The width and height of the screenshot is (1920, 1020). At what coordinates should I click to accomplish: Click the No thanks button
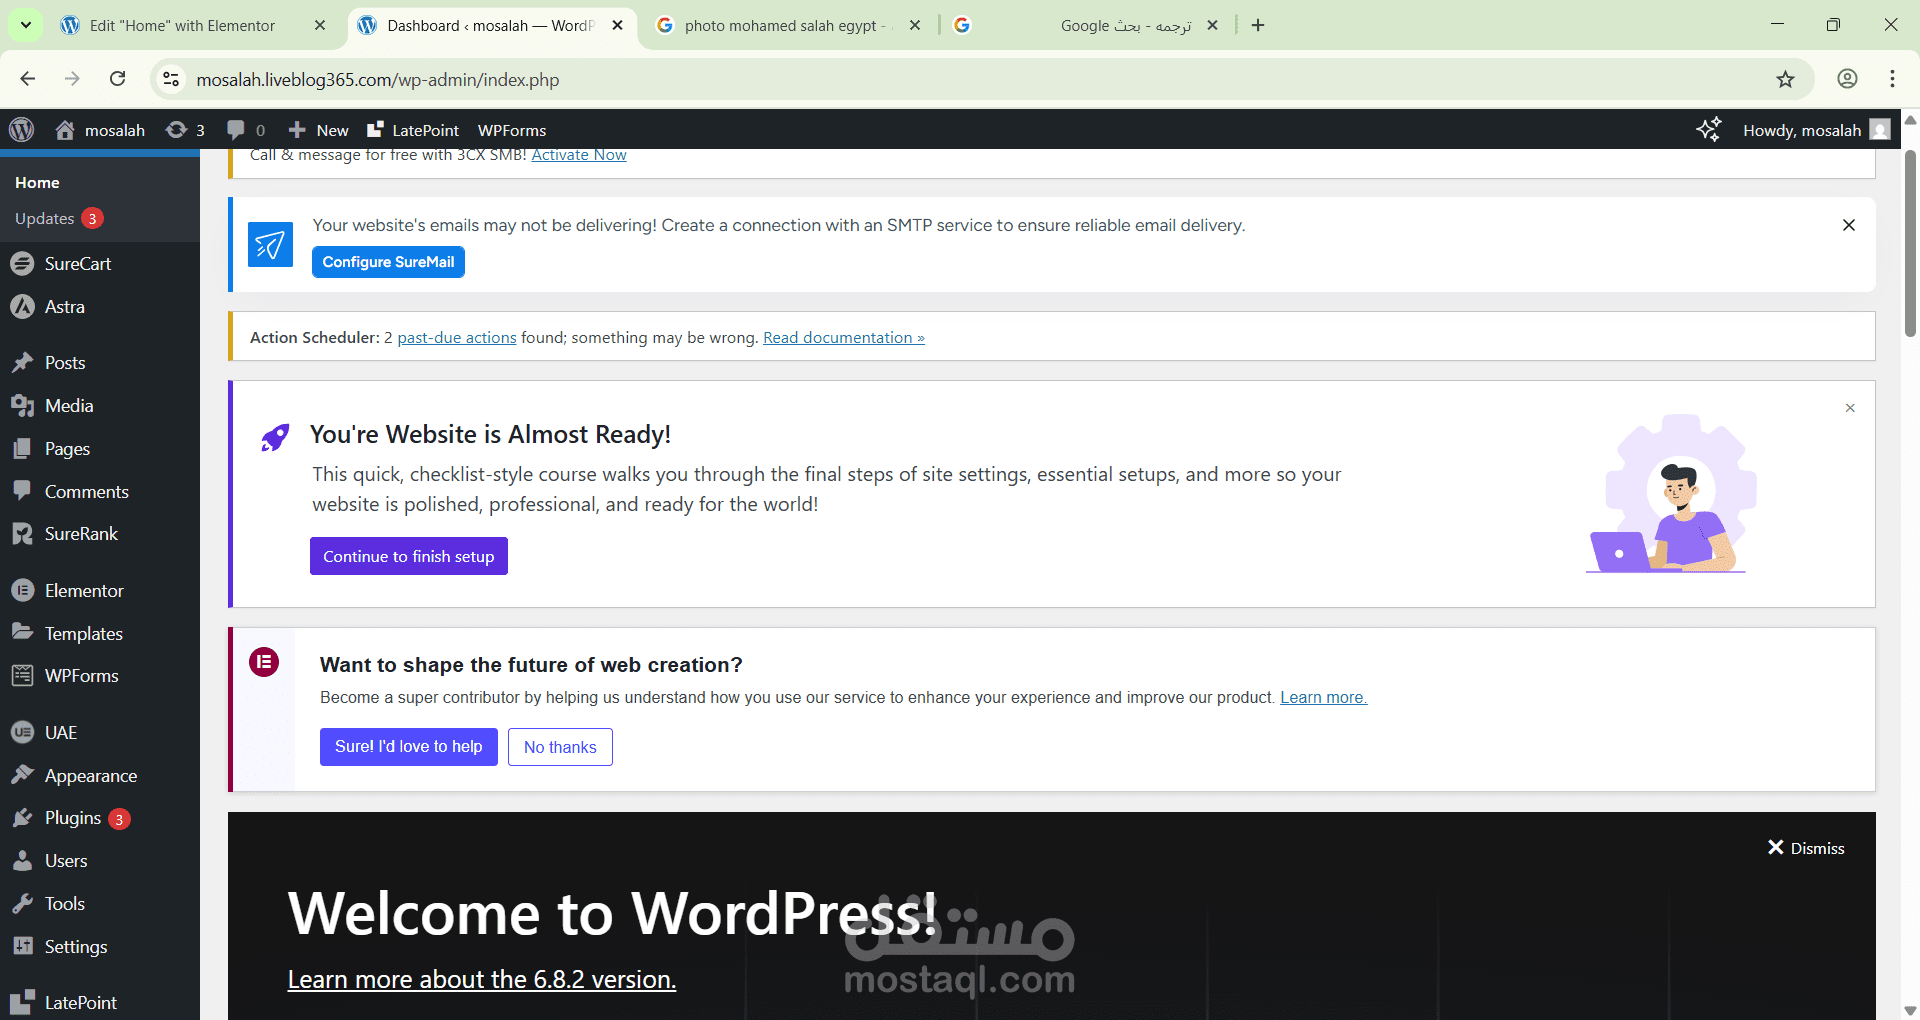560,747
